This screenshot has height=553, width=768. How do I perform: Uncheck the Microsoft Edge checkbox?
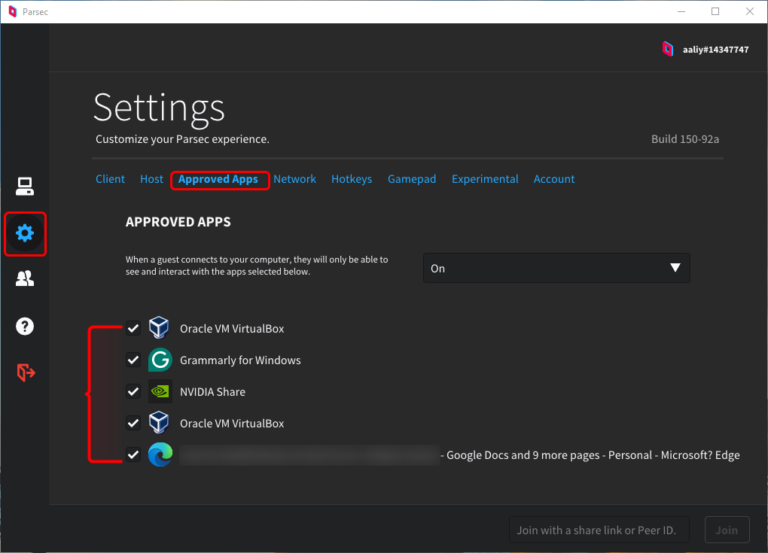coord(133,455)
